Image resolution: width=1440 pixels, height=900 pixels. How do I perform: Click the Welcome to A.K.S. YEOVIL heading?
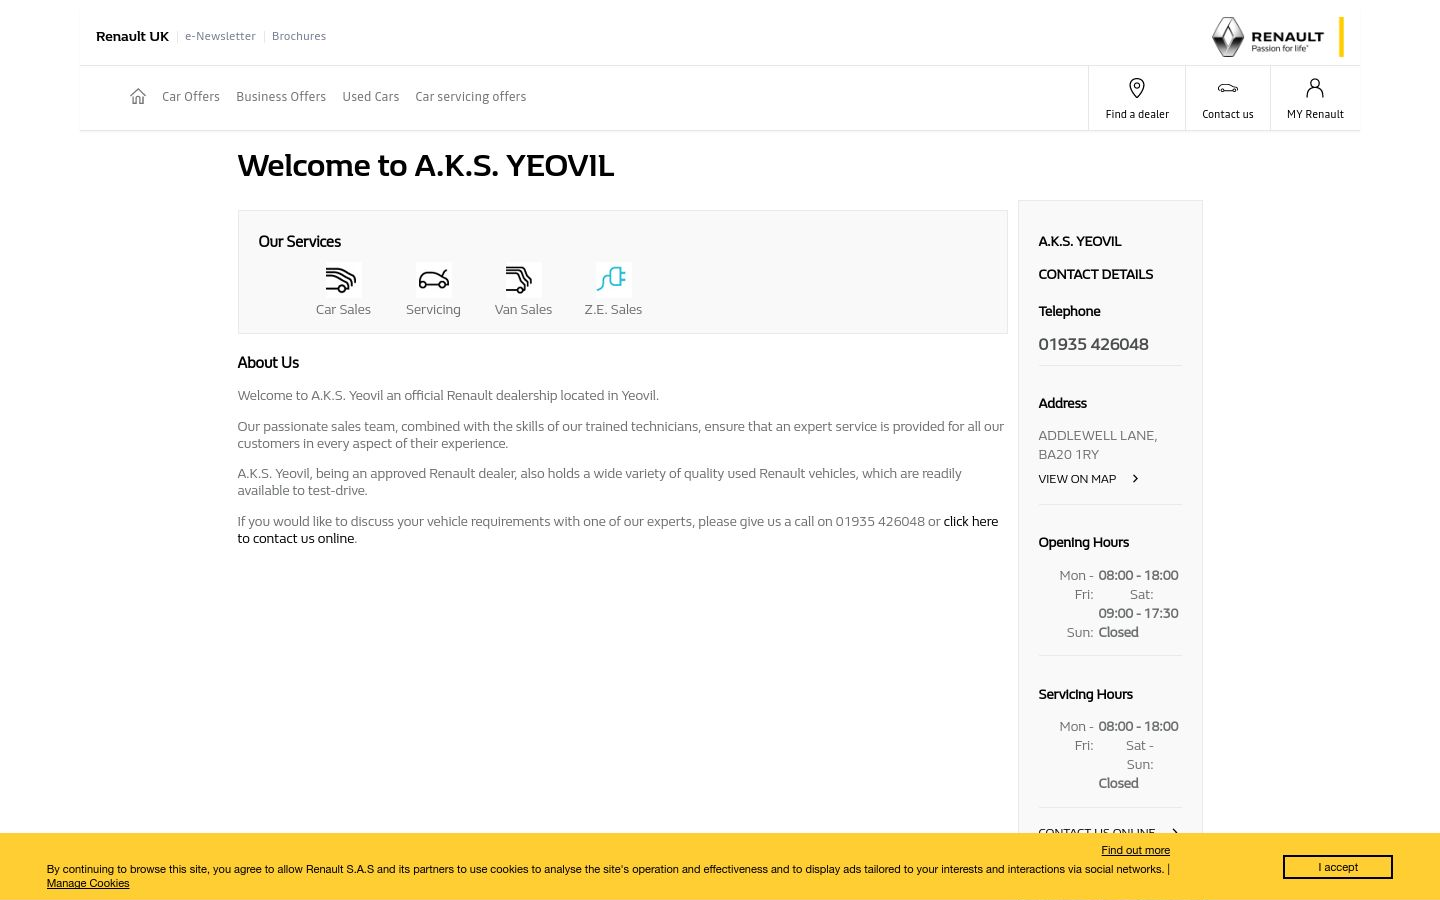[426, 165]
